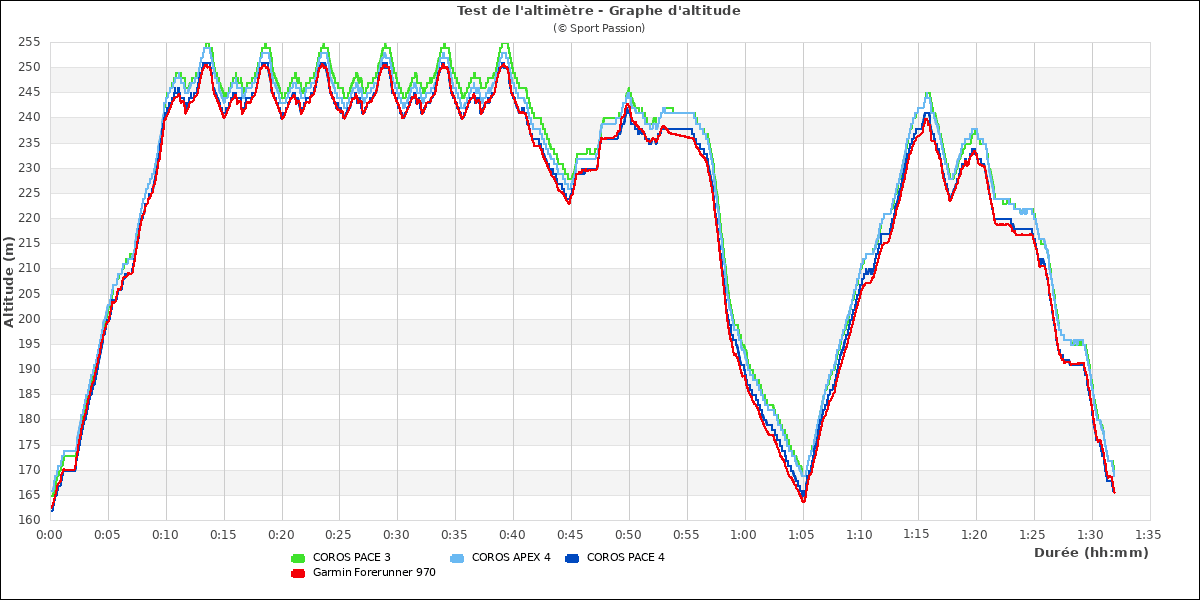Viewport: 1200px width, 600px height.
Task: Click the 160 altitude axis label
Action: click(28, 520)
